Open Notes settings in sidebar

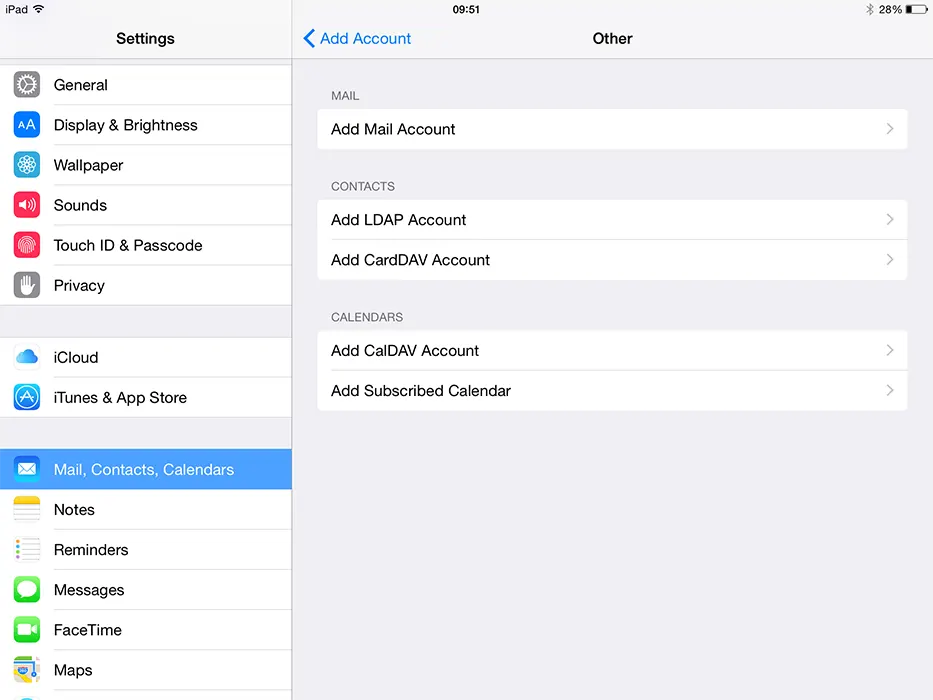pyautogui.click(x=74, y=510)
